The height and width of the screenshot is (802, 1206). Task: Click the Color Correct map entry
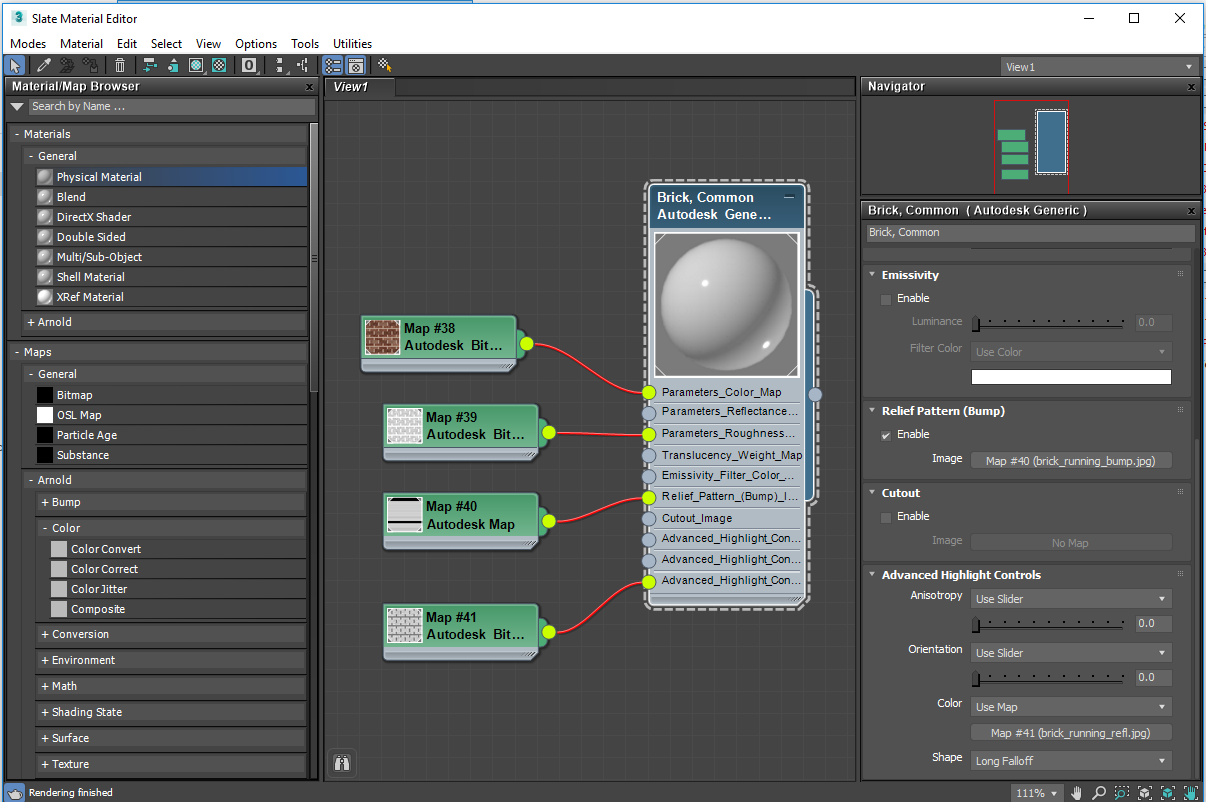(178, 569)
